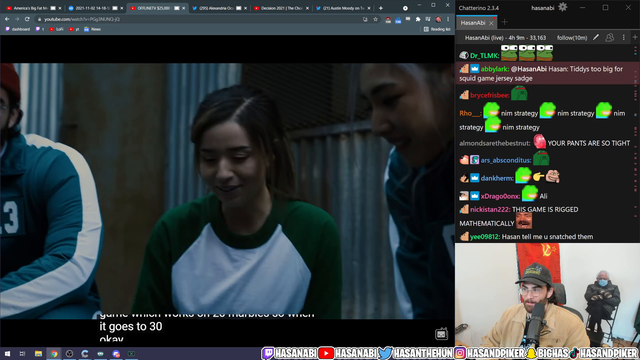This screenshot has height=360, width=640.
Task: Open username brycefrisbee in chat
Action: pyautogui.click(x=489, y=95)
